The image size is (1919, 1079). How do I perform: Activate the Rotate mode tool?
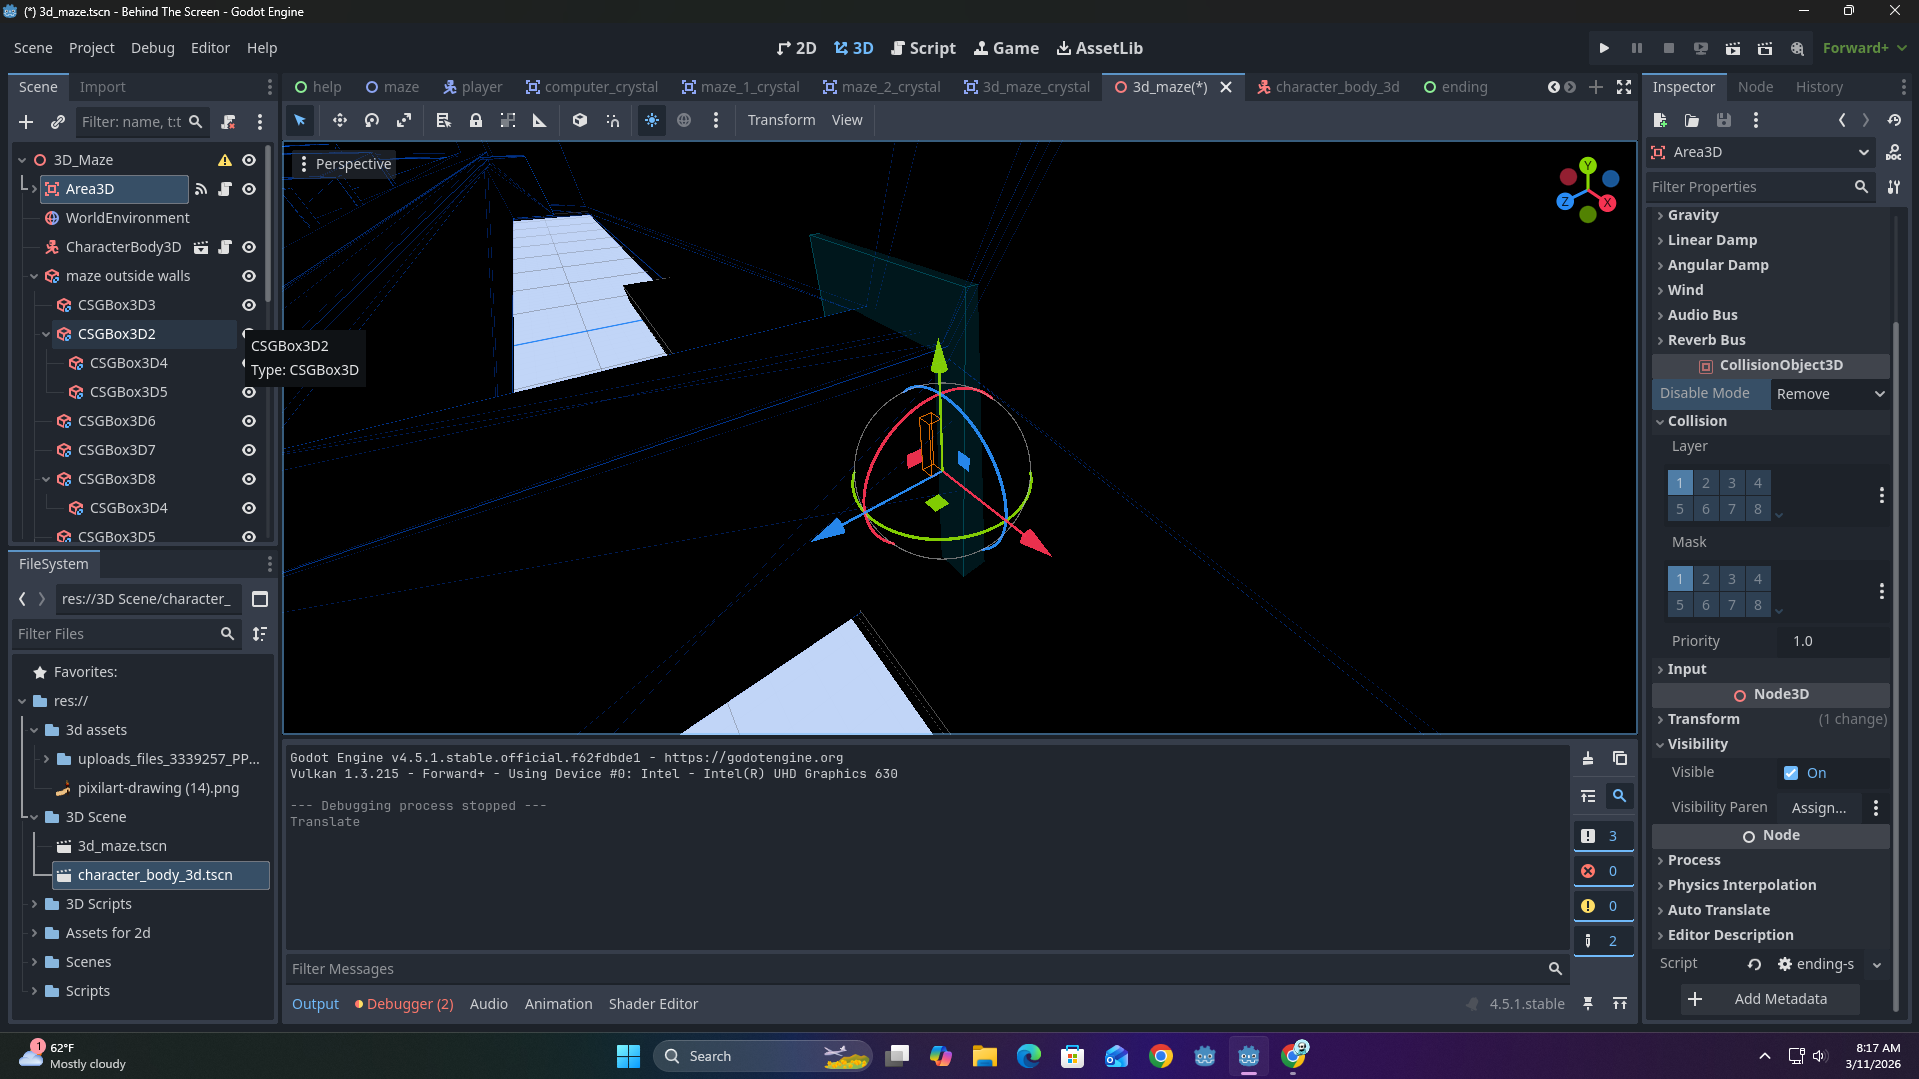tap(372, 120)
